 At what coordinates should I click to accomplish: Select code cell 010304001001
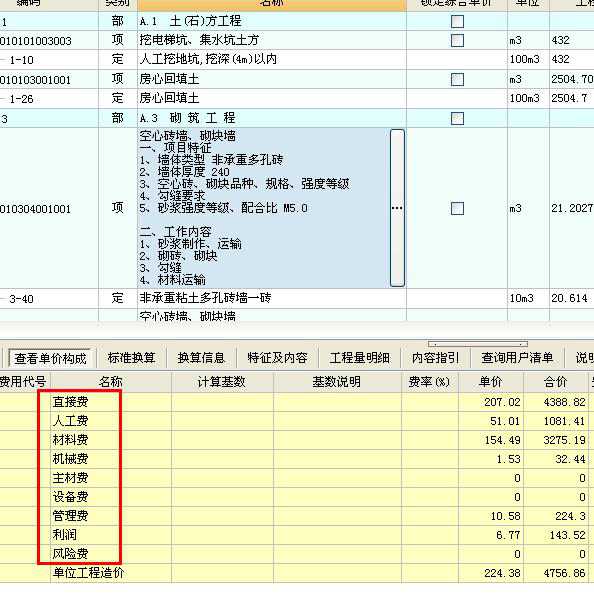coord(36,209)
